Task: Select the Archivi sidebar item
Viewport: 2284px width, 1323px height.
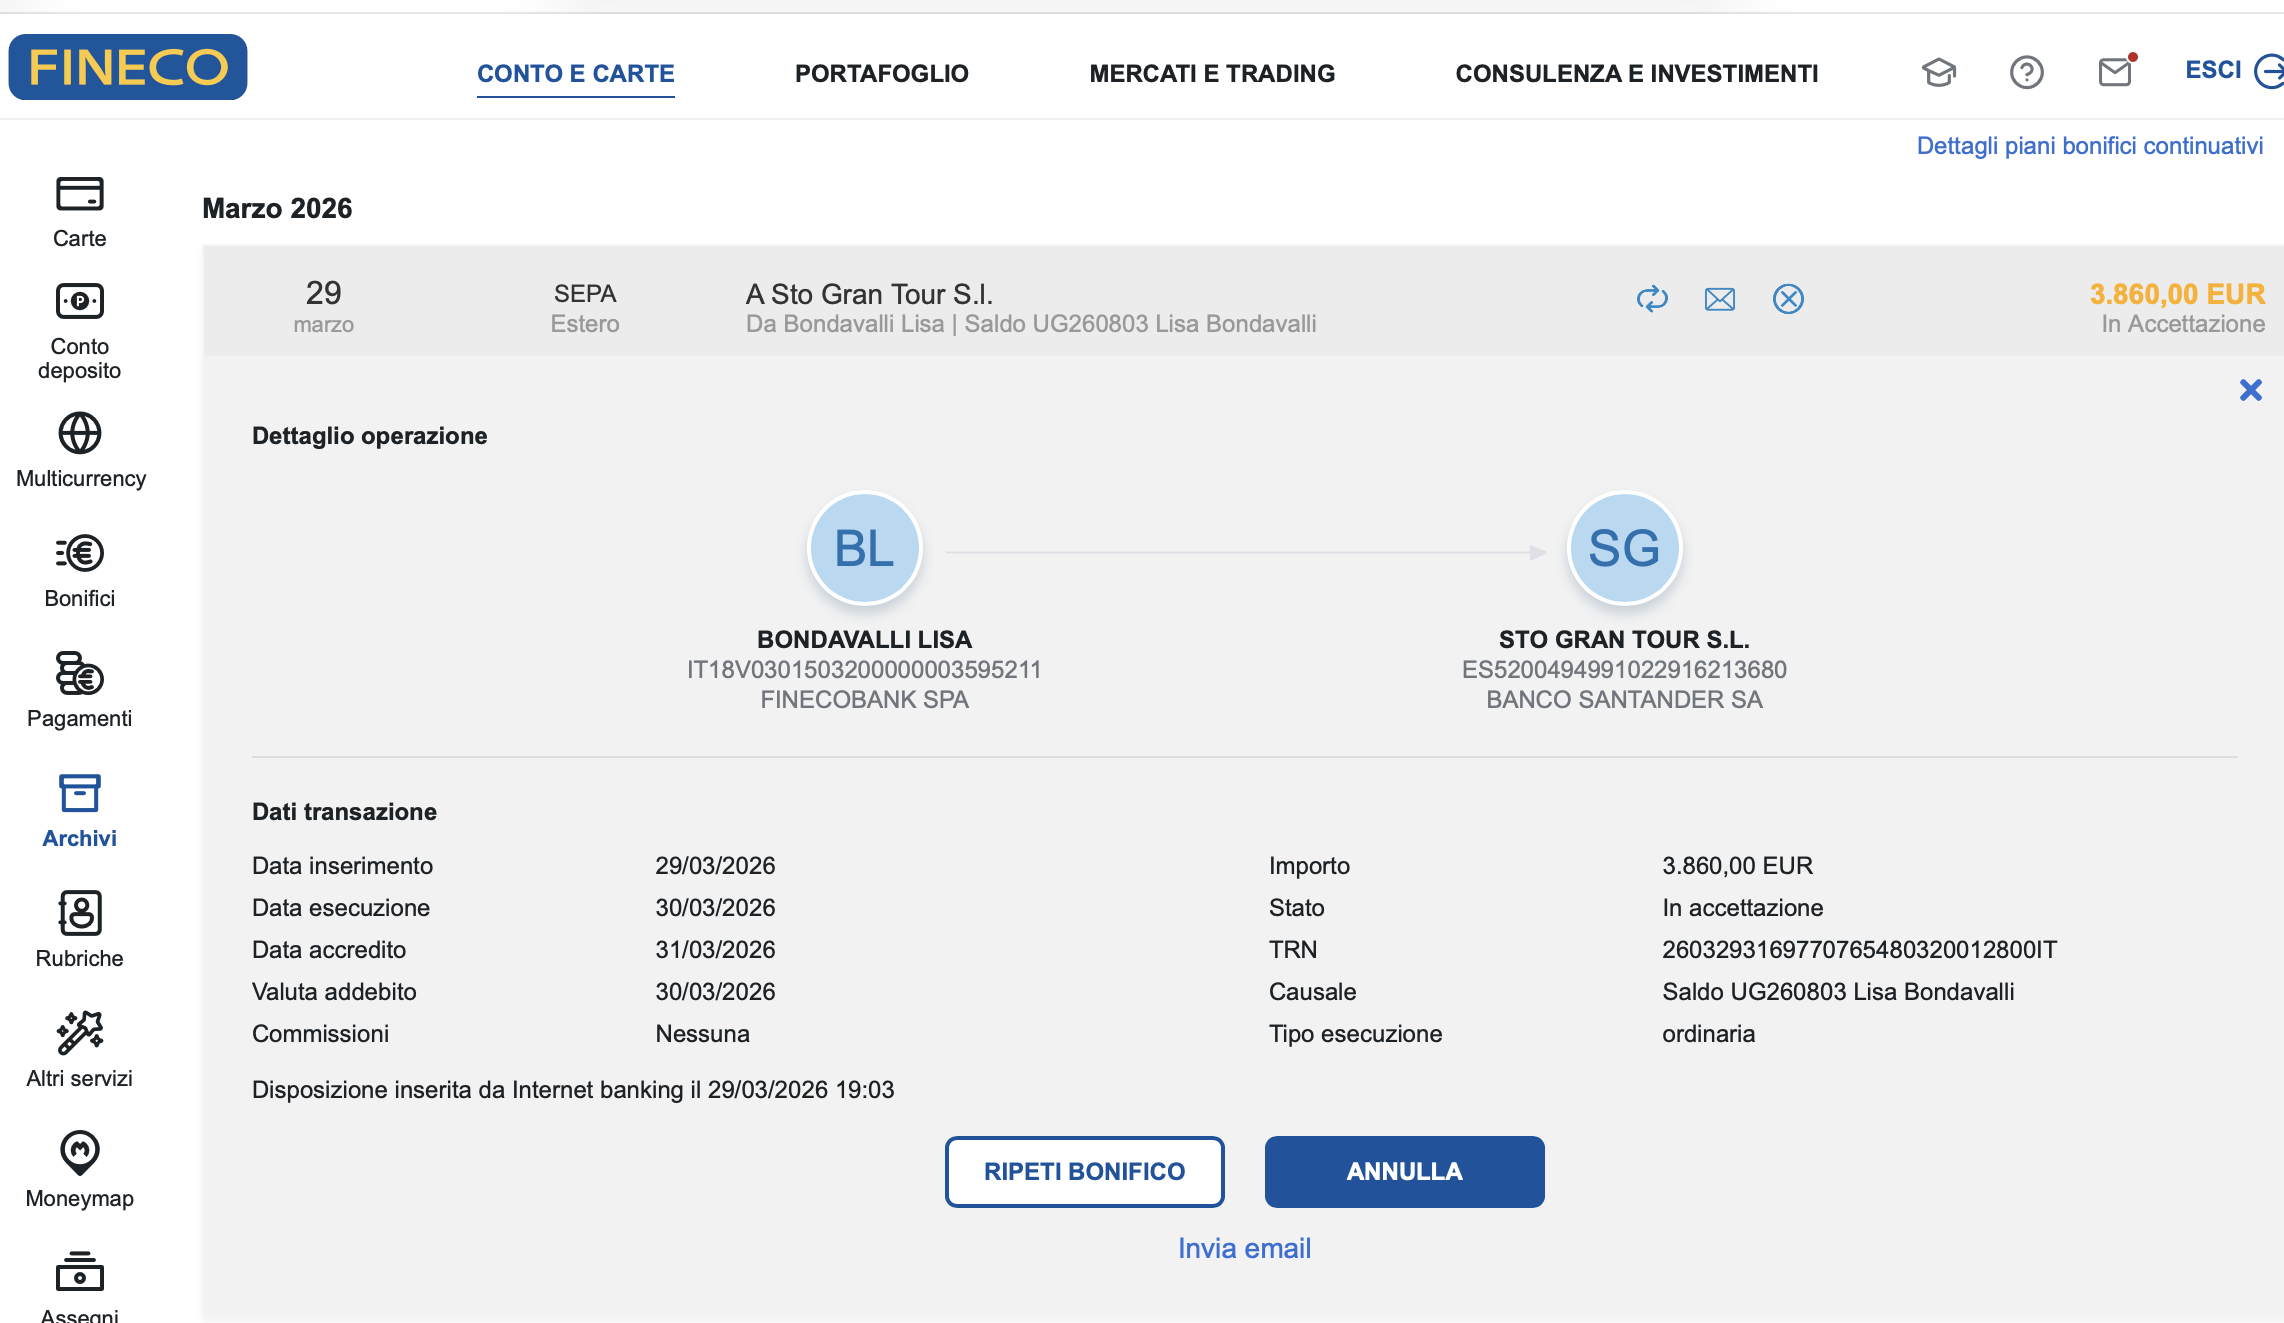Action: 79,811
